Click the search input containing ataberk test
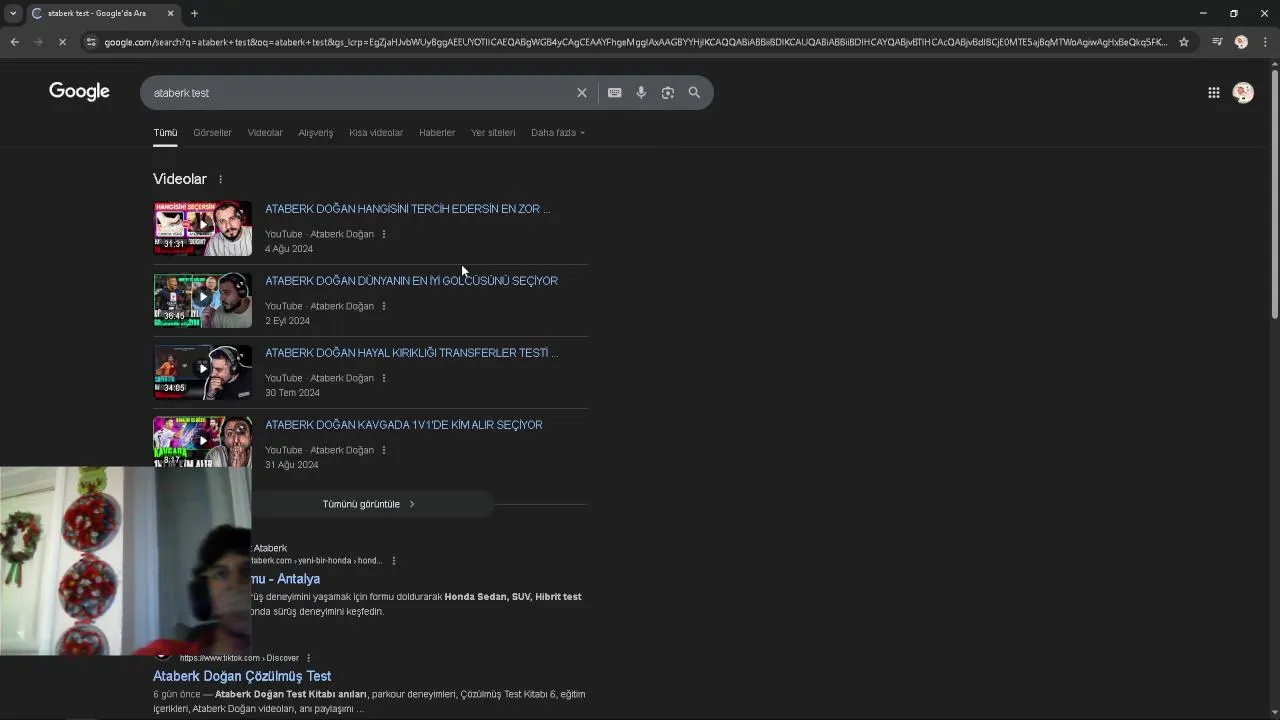1280x720 pixels. [x=360, y=93]
